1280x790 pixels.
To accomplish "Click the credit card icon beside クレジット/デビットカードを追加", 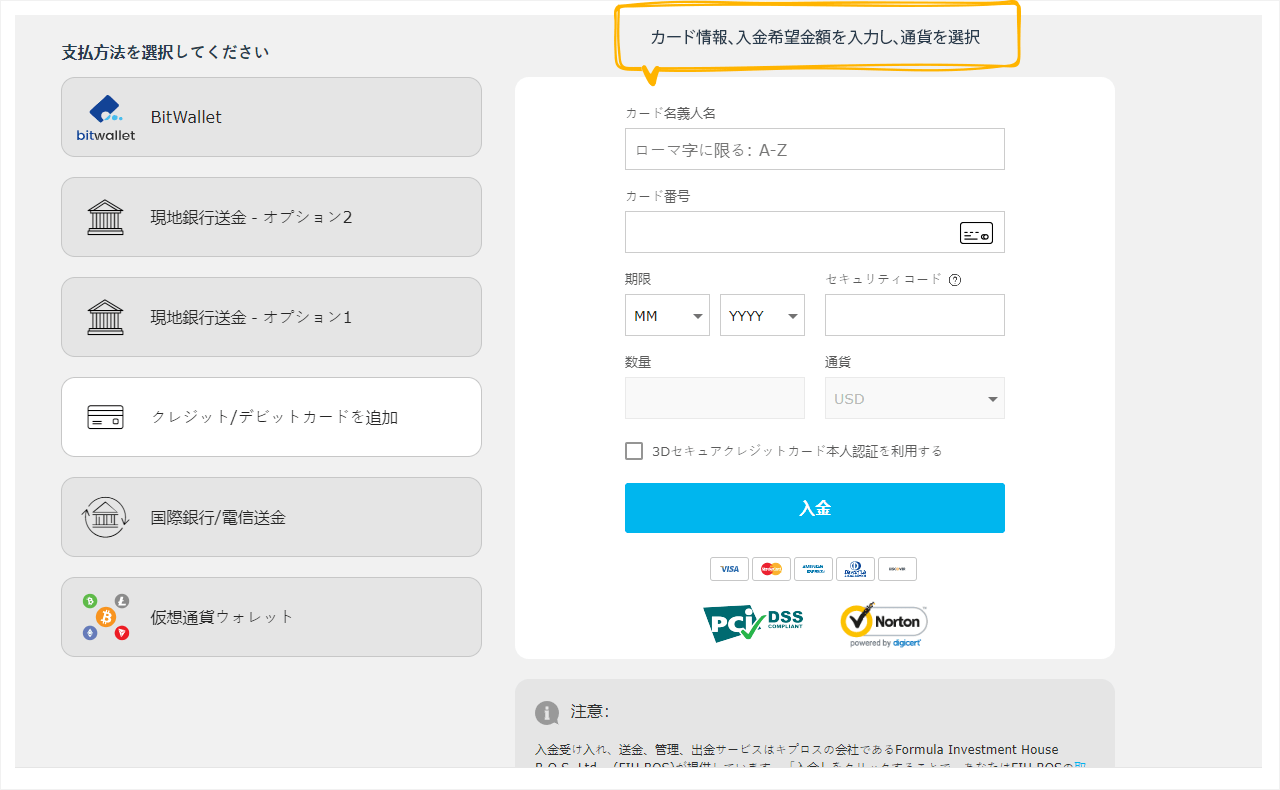I will tap(106, 417).
